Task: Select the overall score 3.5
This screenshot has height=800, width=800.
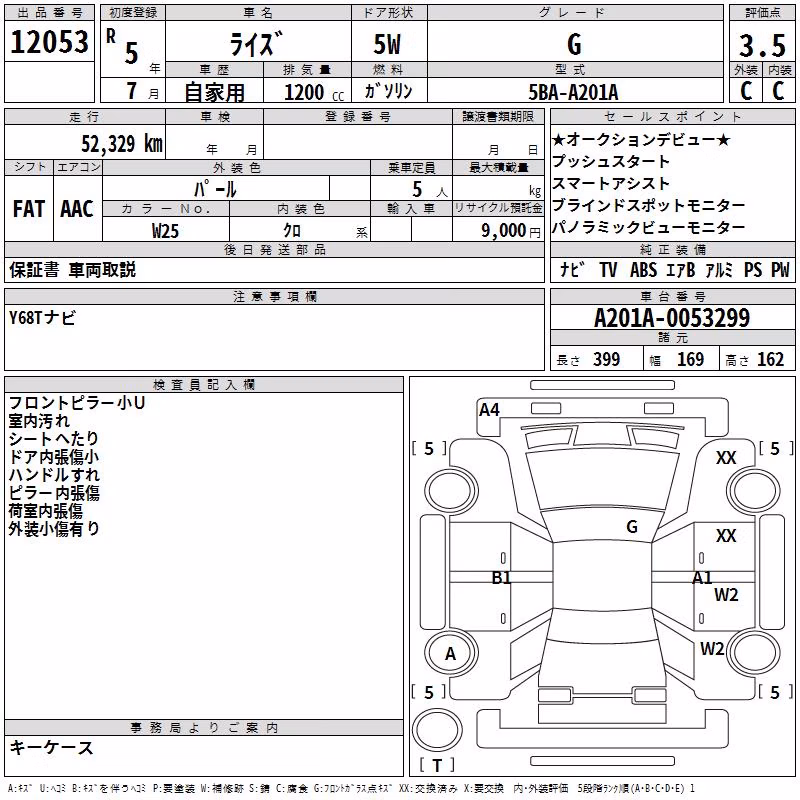Action: [762, 45]
